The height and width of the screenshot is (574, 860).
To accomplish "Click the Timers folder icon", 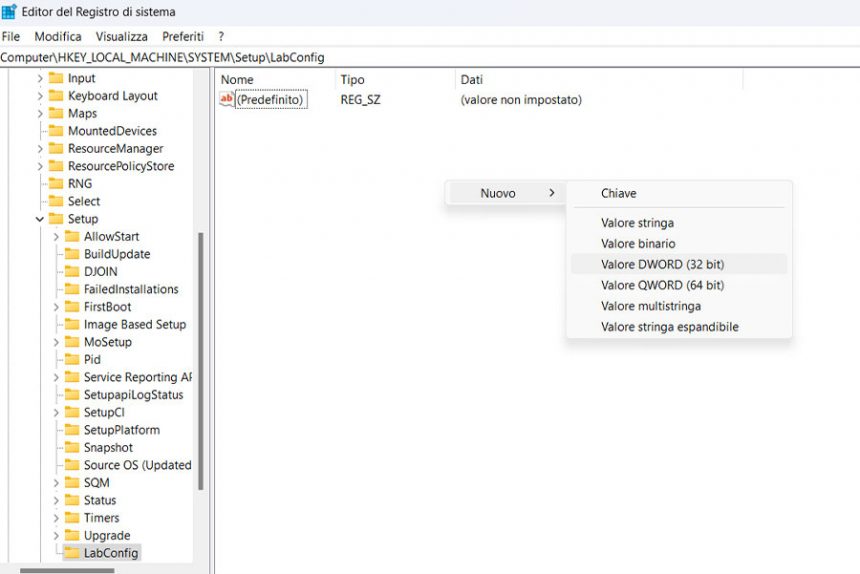I will pos(72,518).
